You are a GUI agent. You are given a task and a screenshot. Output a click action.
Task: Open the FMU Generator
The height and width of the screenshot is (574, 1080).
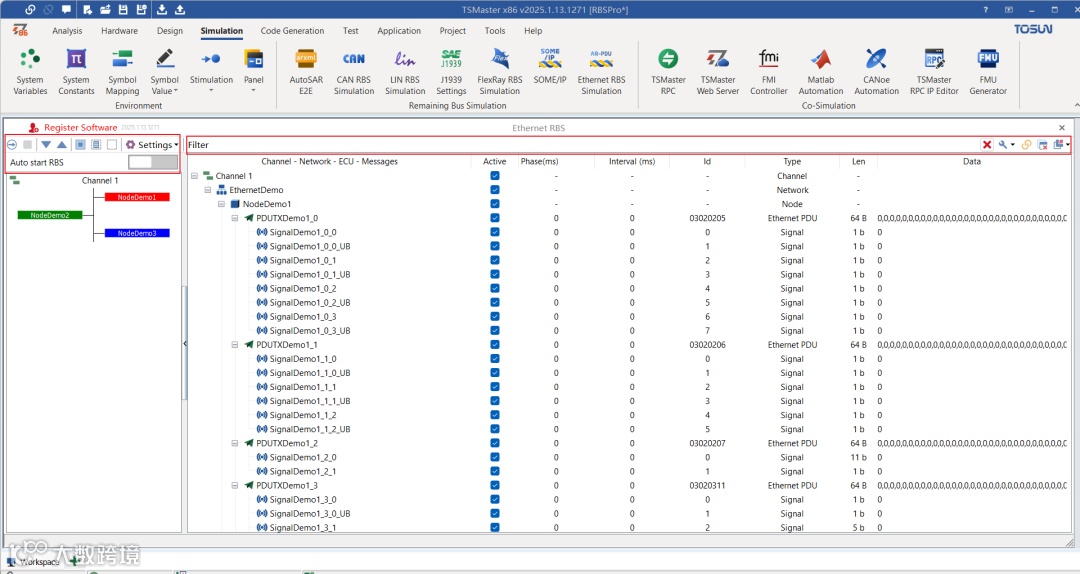[988, 71]
